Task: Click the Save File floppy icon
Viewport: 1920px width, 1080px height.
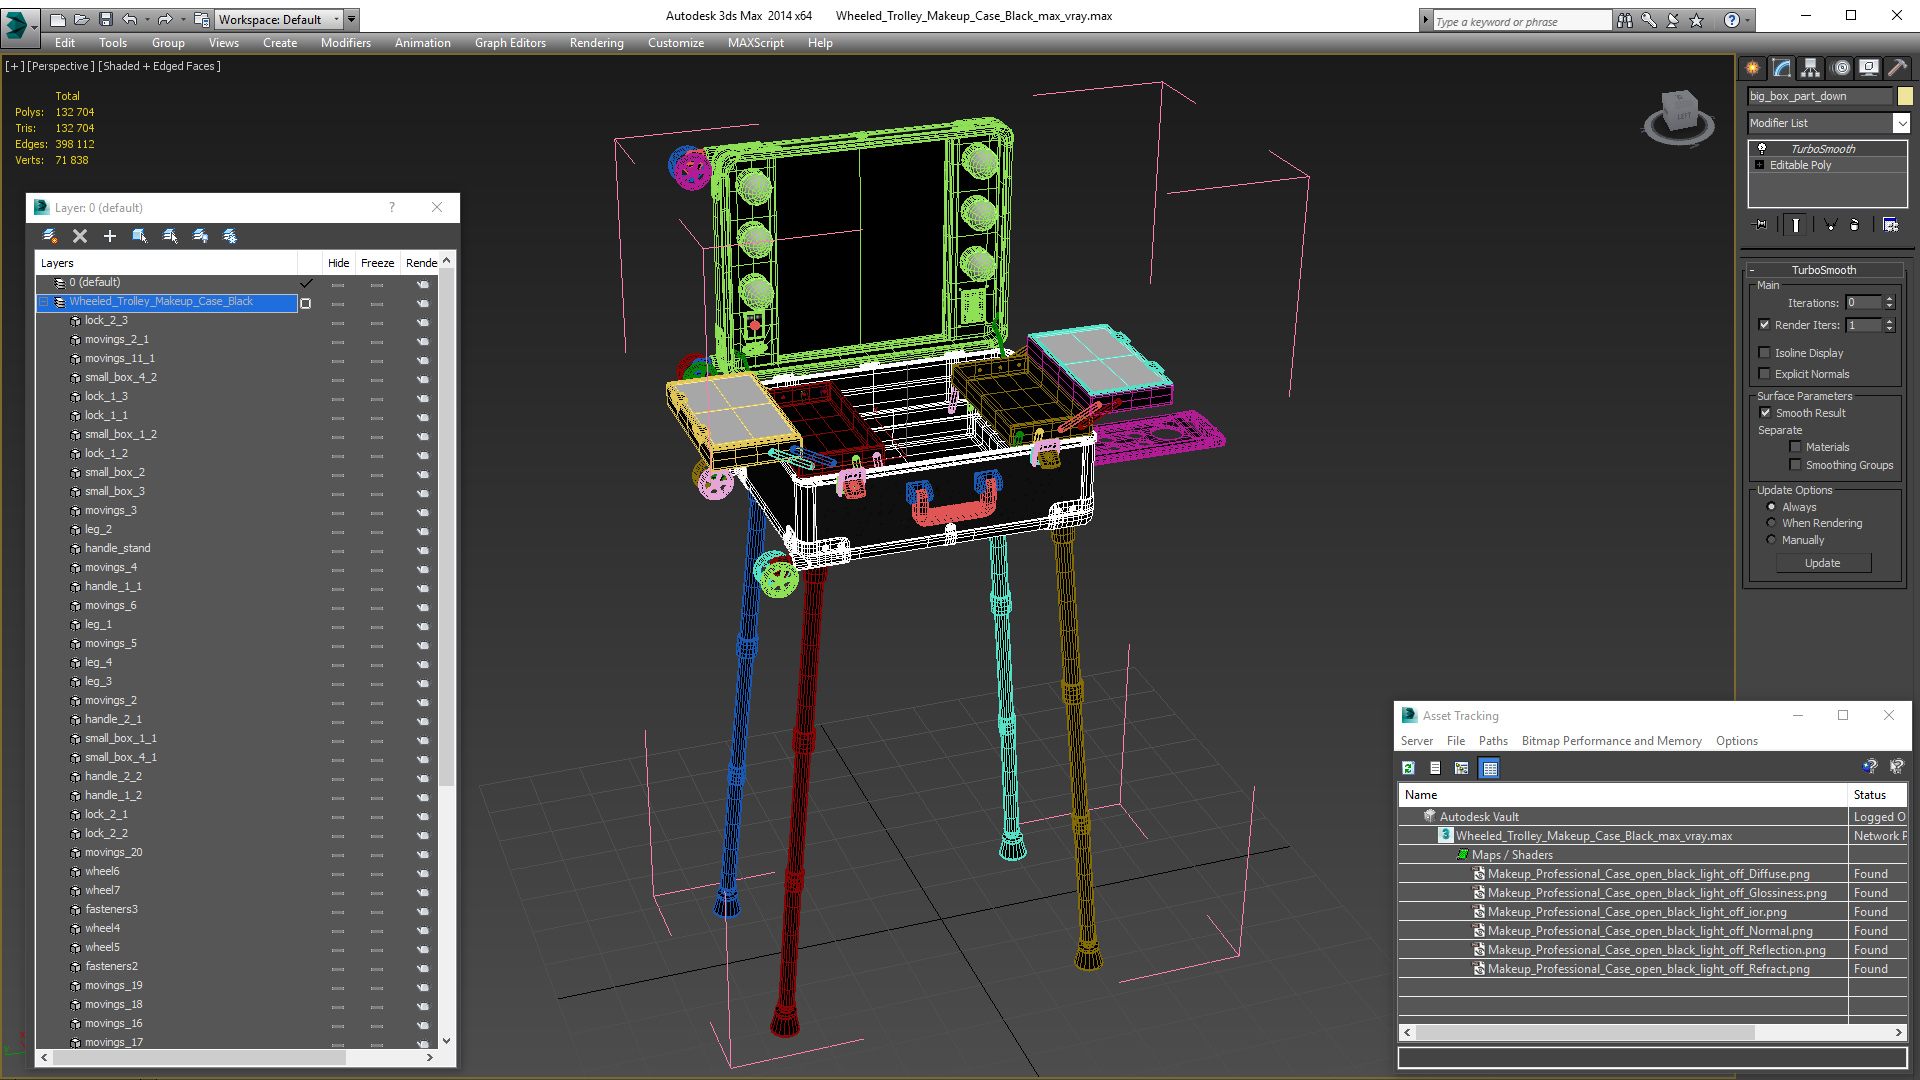Action: (106, 19)
